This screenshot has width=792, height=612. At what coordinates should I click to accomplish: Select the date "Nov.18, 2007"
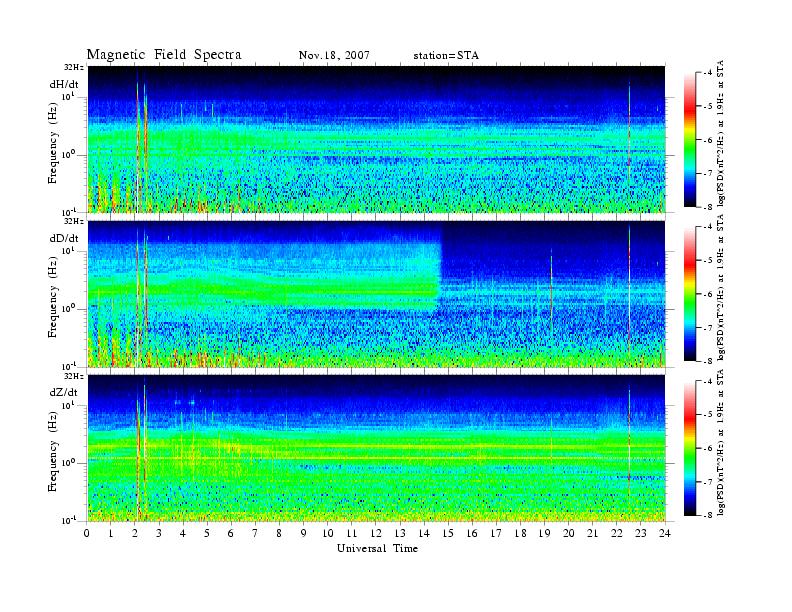click(x=334, y=56)
